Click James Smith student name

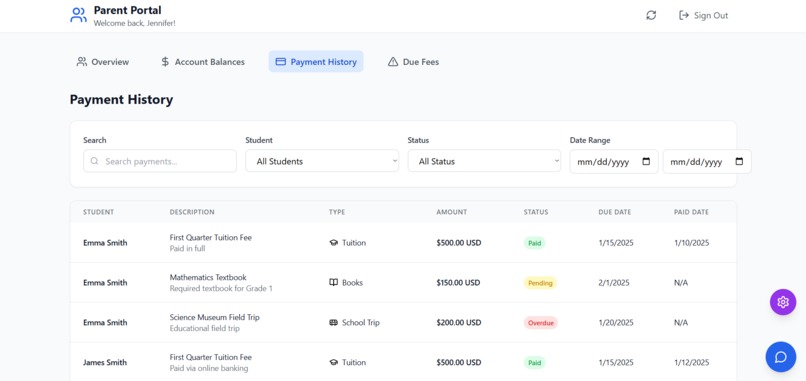(x=105, y=362)
